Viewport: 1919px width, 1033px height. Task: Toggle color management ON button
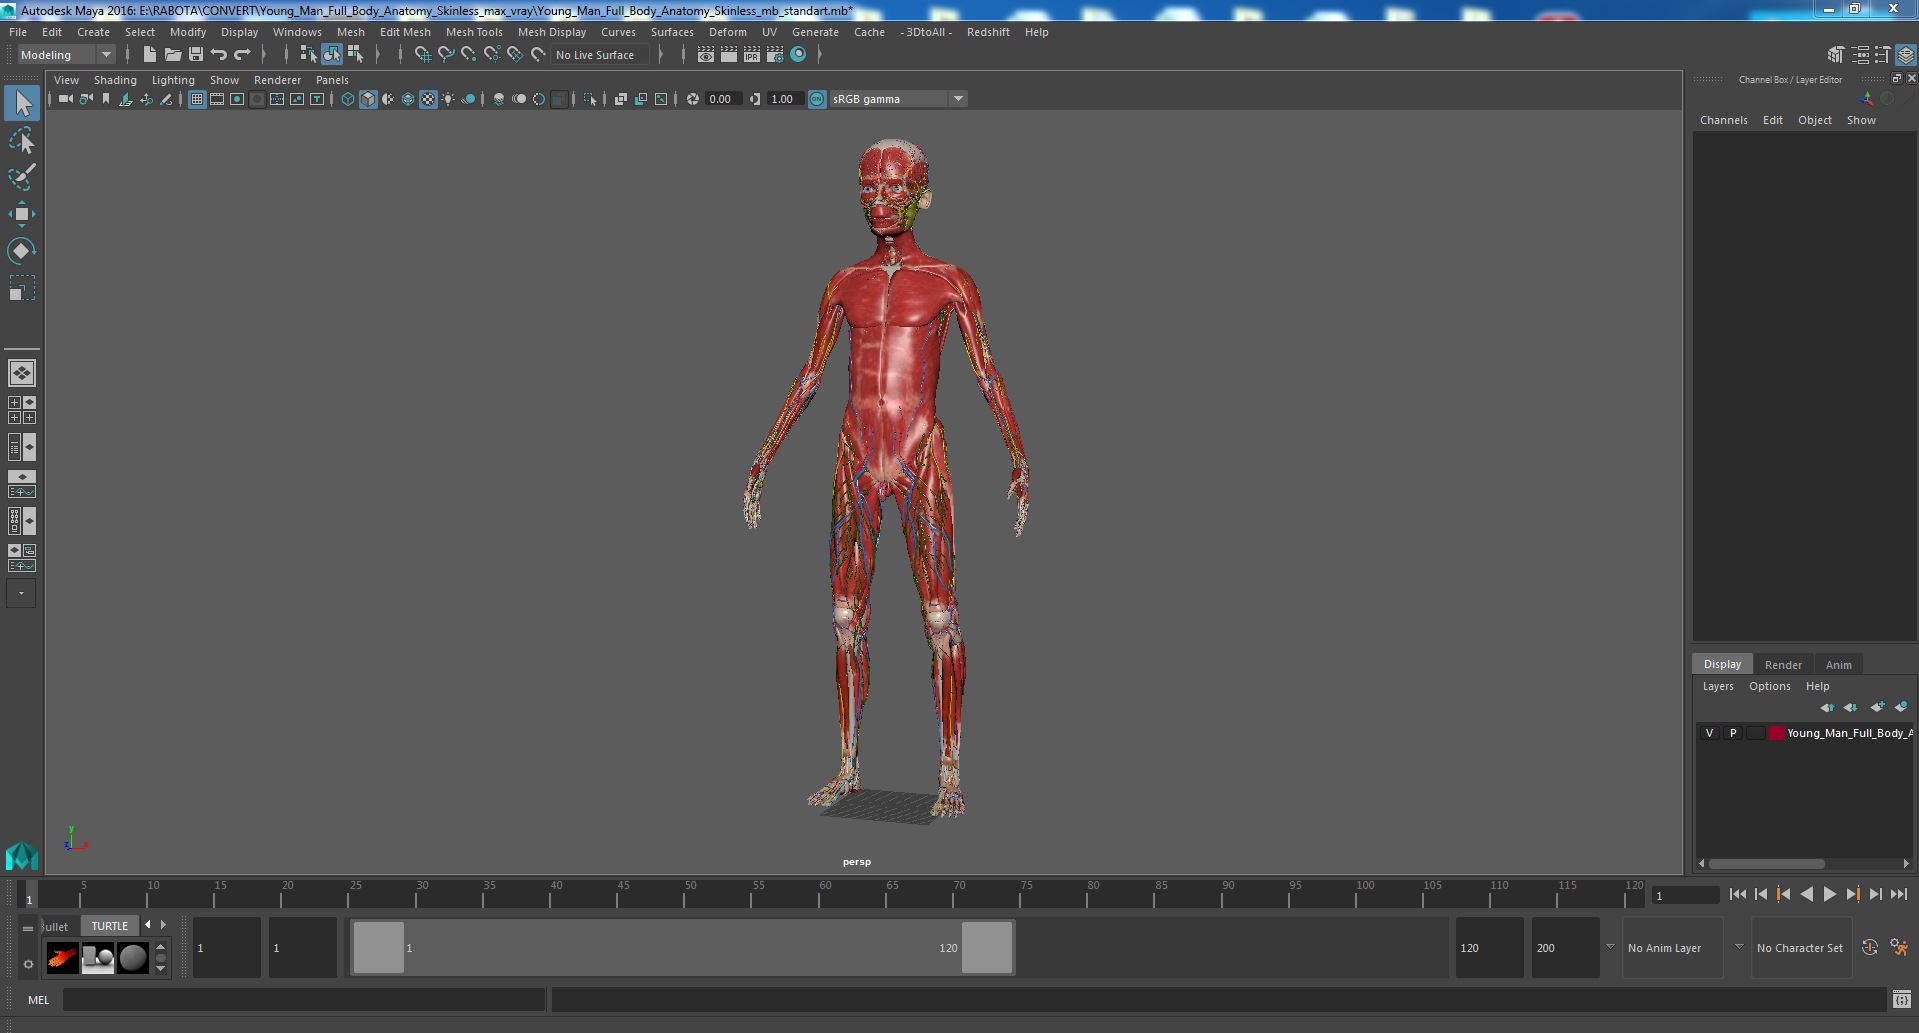[817, 99]
